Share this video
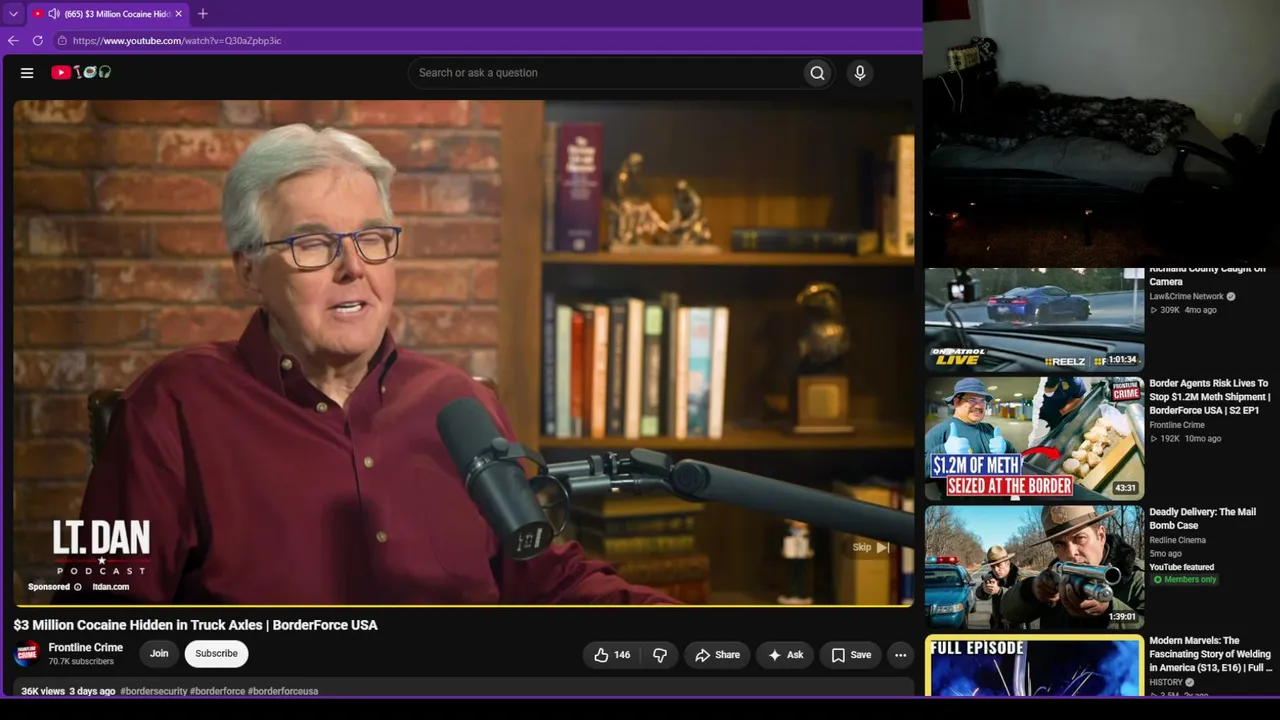Image resolution: width=1280 pixels, height=720 pixels. [x=717, y=655]
